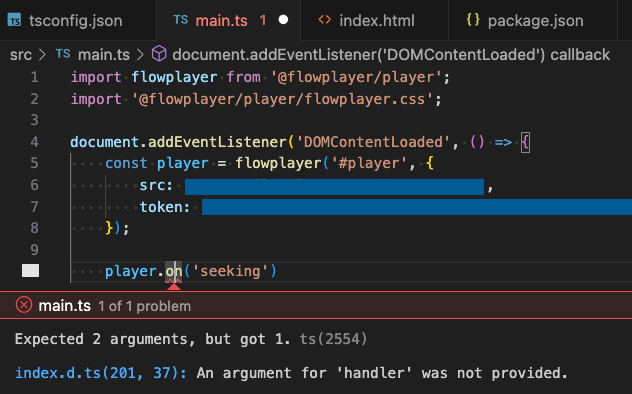Viewport: 632px width, 394px height.
Task: Click the 'Expected 2 arguments, but got 1.' message
Action: point(152,339)
